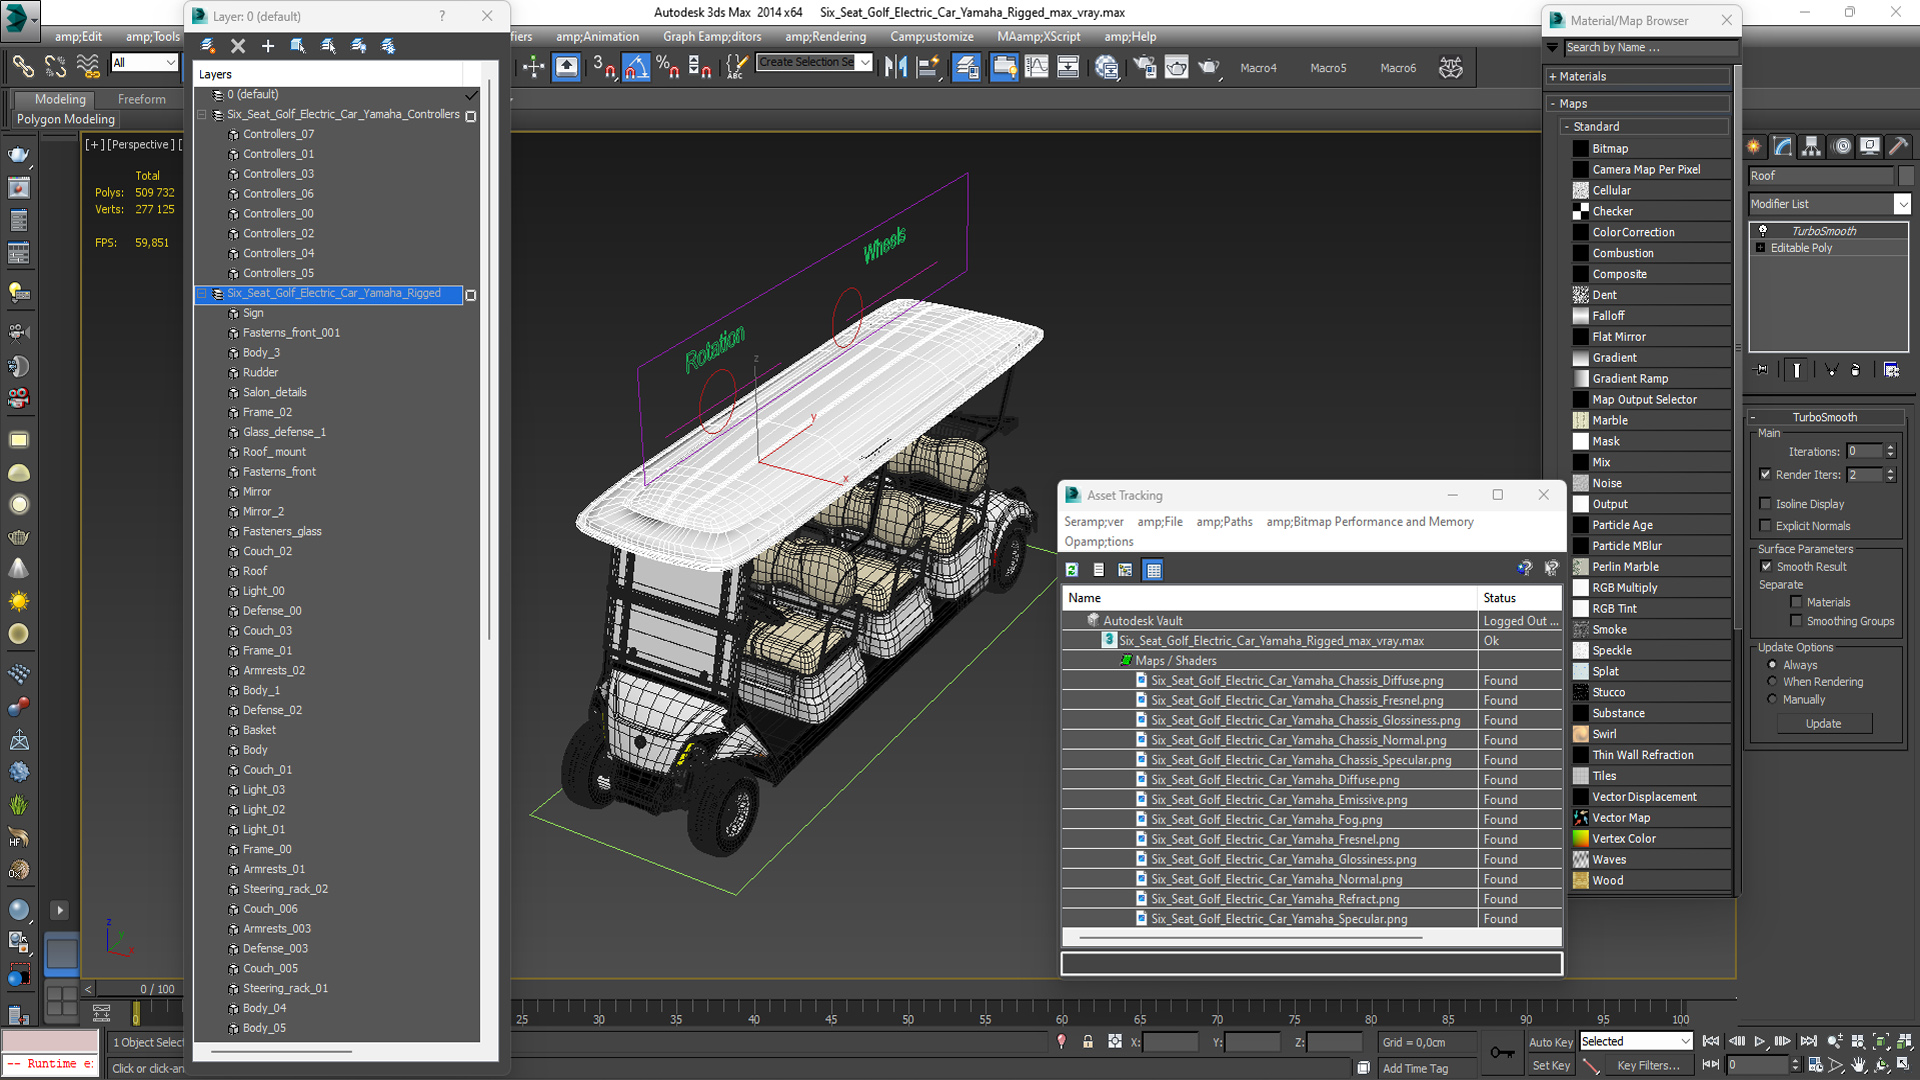
Task: Open the Display command panel tab
Action: click(x=1870, y=146)
